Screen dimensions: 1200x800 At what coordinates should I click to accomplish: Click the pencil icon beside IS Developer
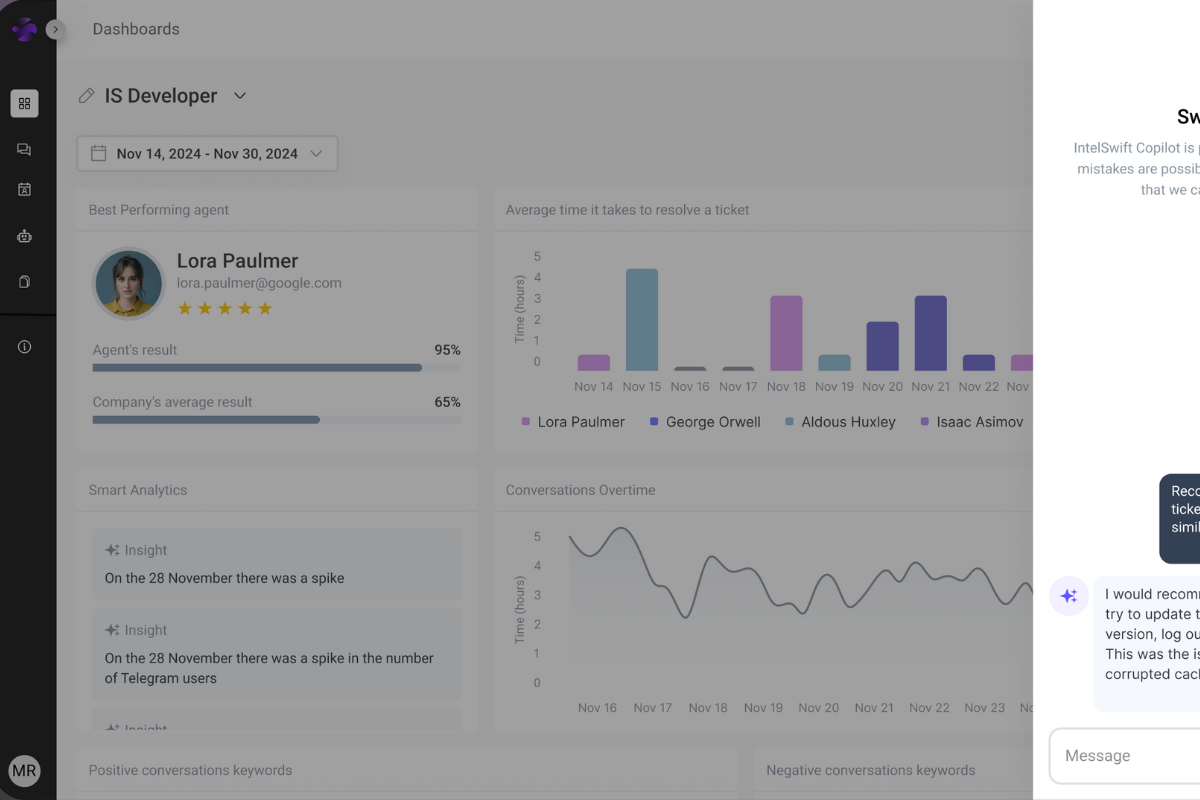[87, 96]
